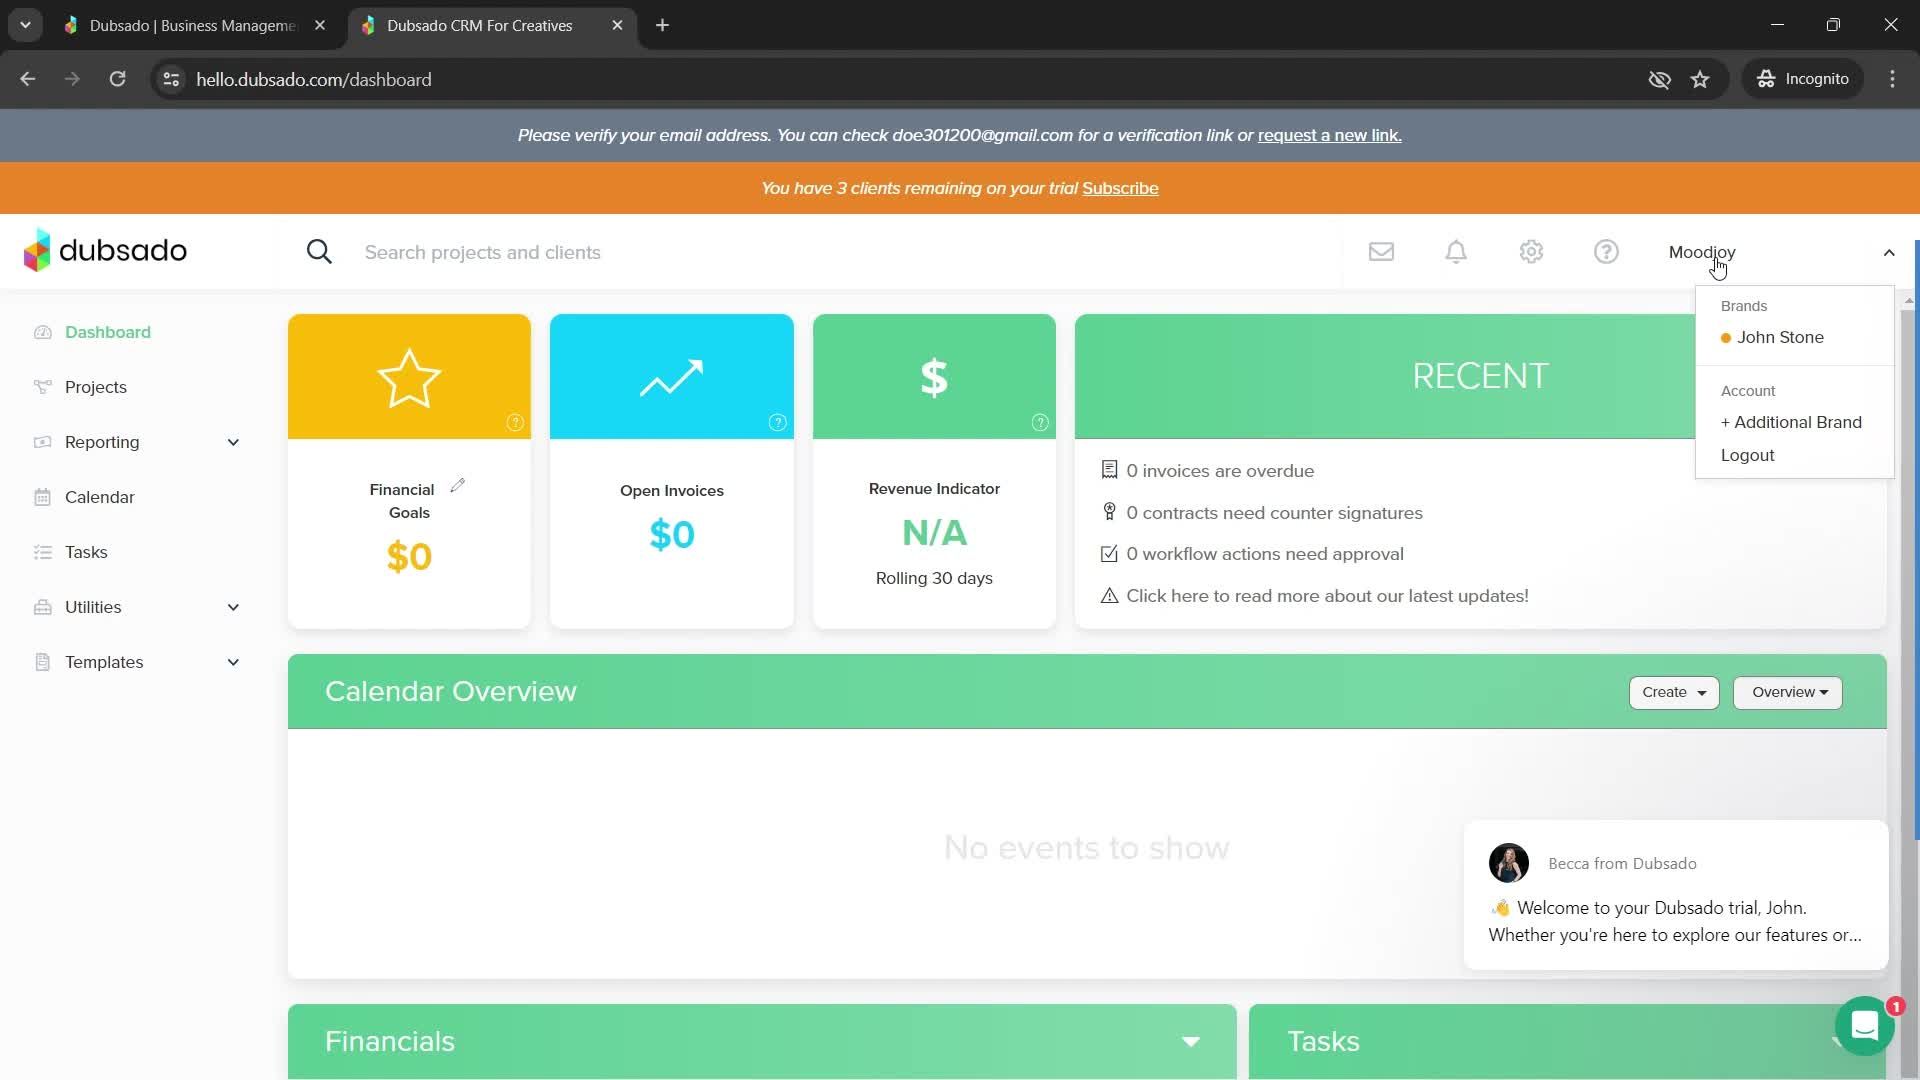This screenshot has width=1920, height=1080.
Task: Go to Dashboard in the sidebar
Action: pos(108,332)
